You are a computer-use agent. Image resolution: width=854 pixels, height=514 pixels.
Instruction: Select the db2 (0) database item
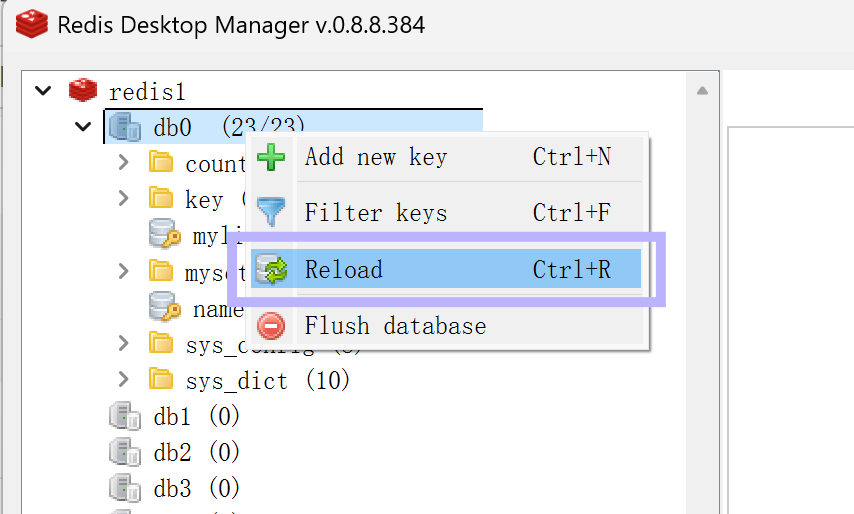[174, 452]
